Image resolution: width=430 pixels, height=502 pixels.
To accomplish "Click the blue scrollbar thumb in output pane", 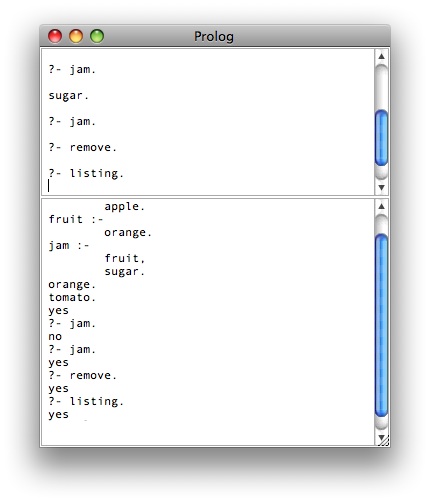I will 382,325.
